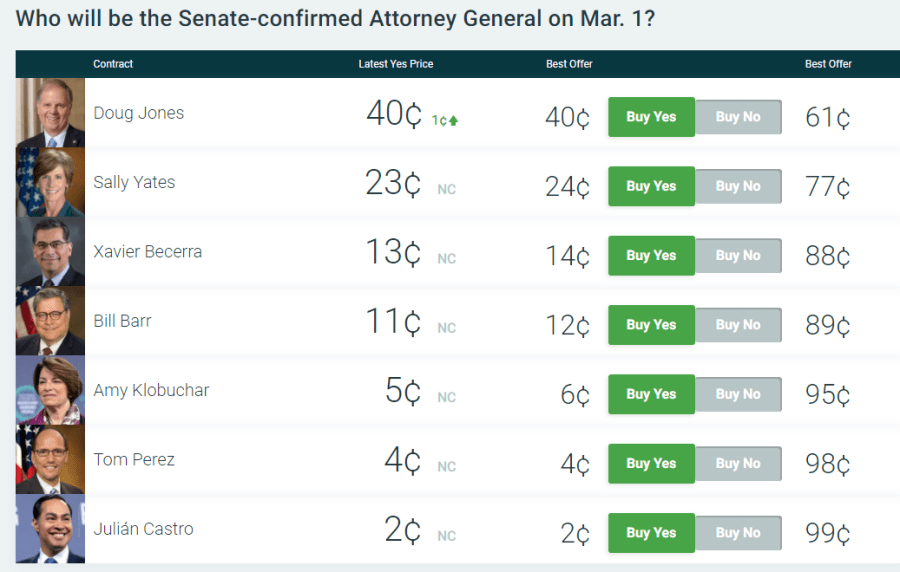Buy Yes on the Bill Barr contract
900x572 pixels.
pos(651,325)
